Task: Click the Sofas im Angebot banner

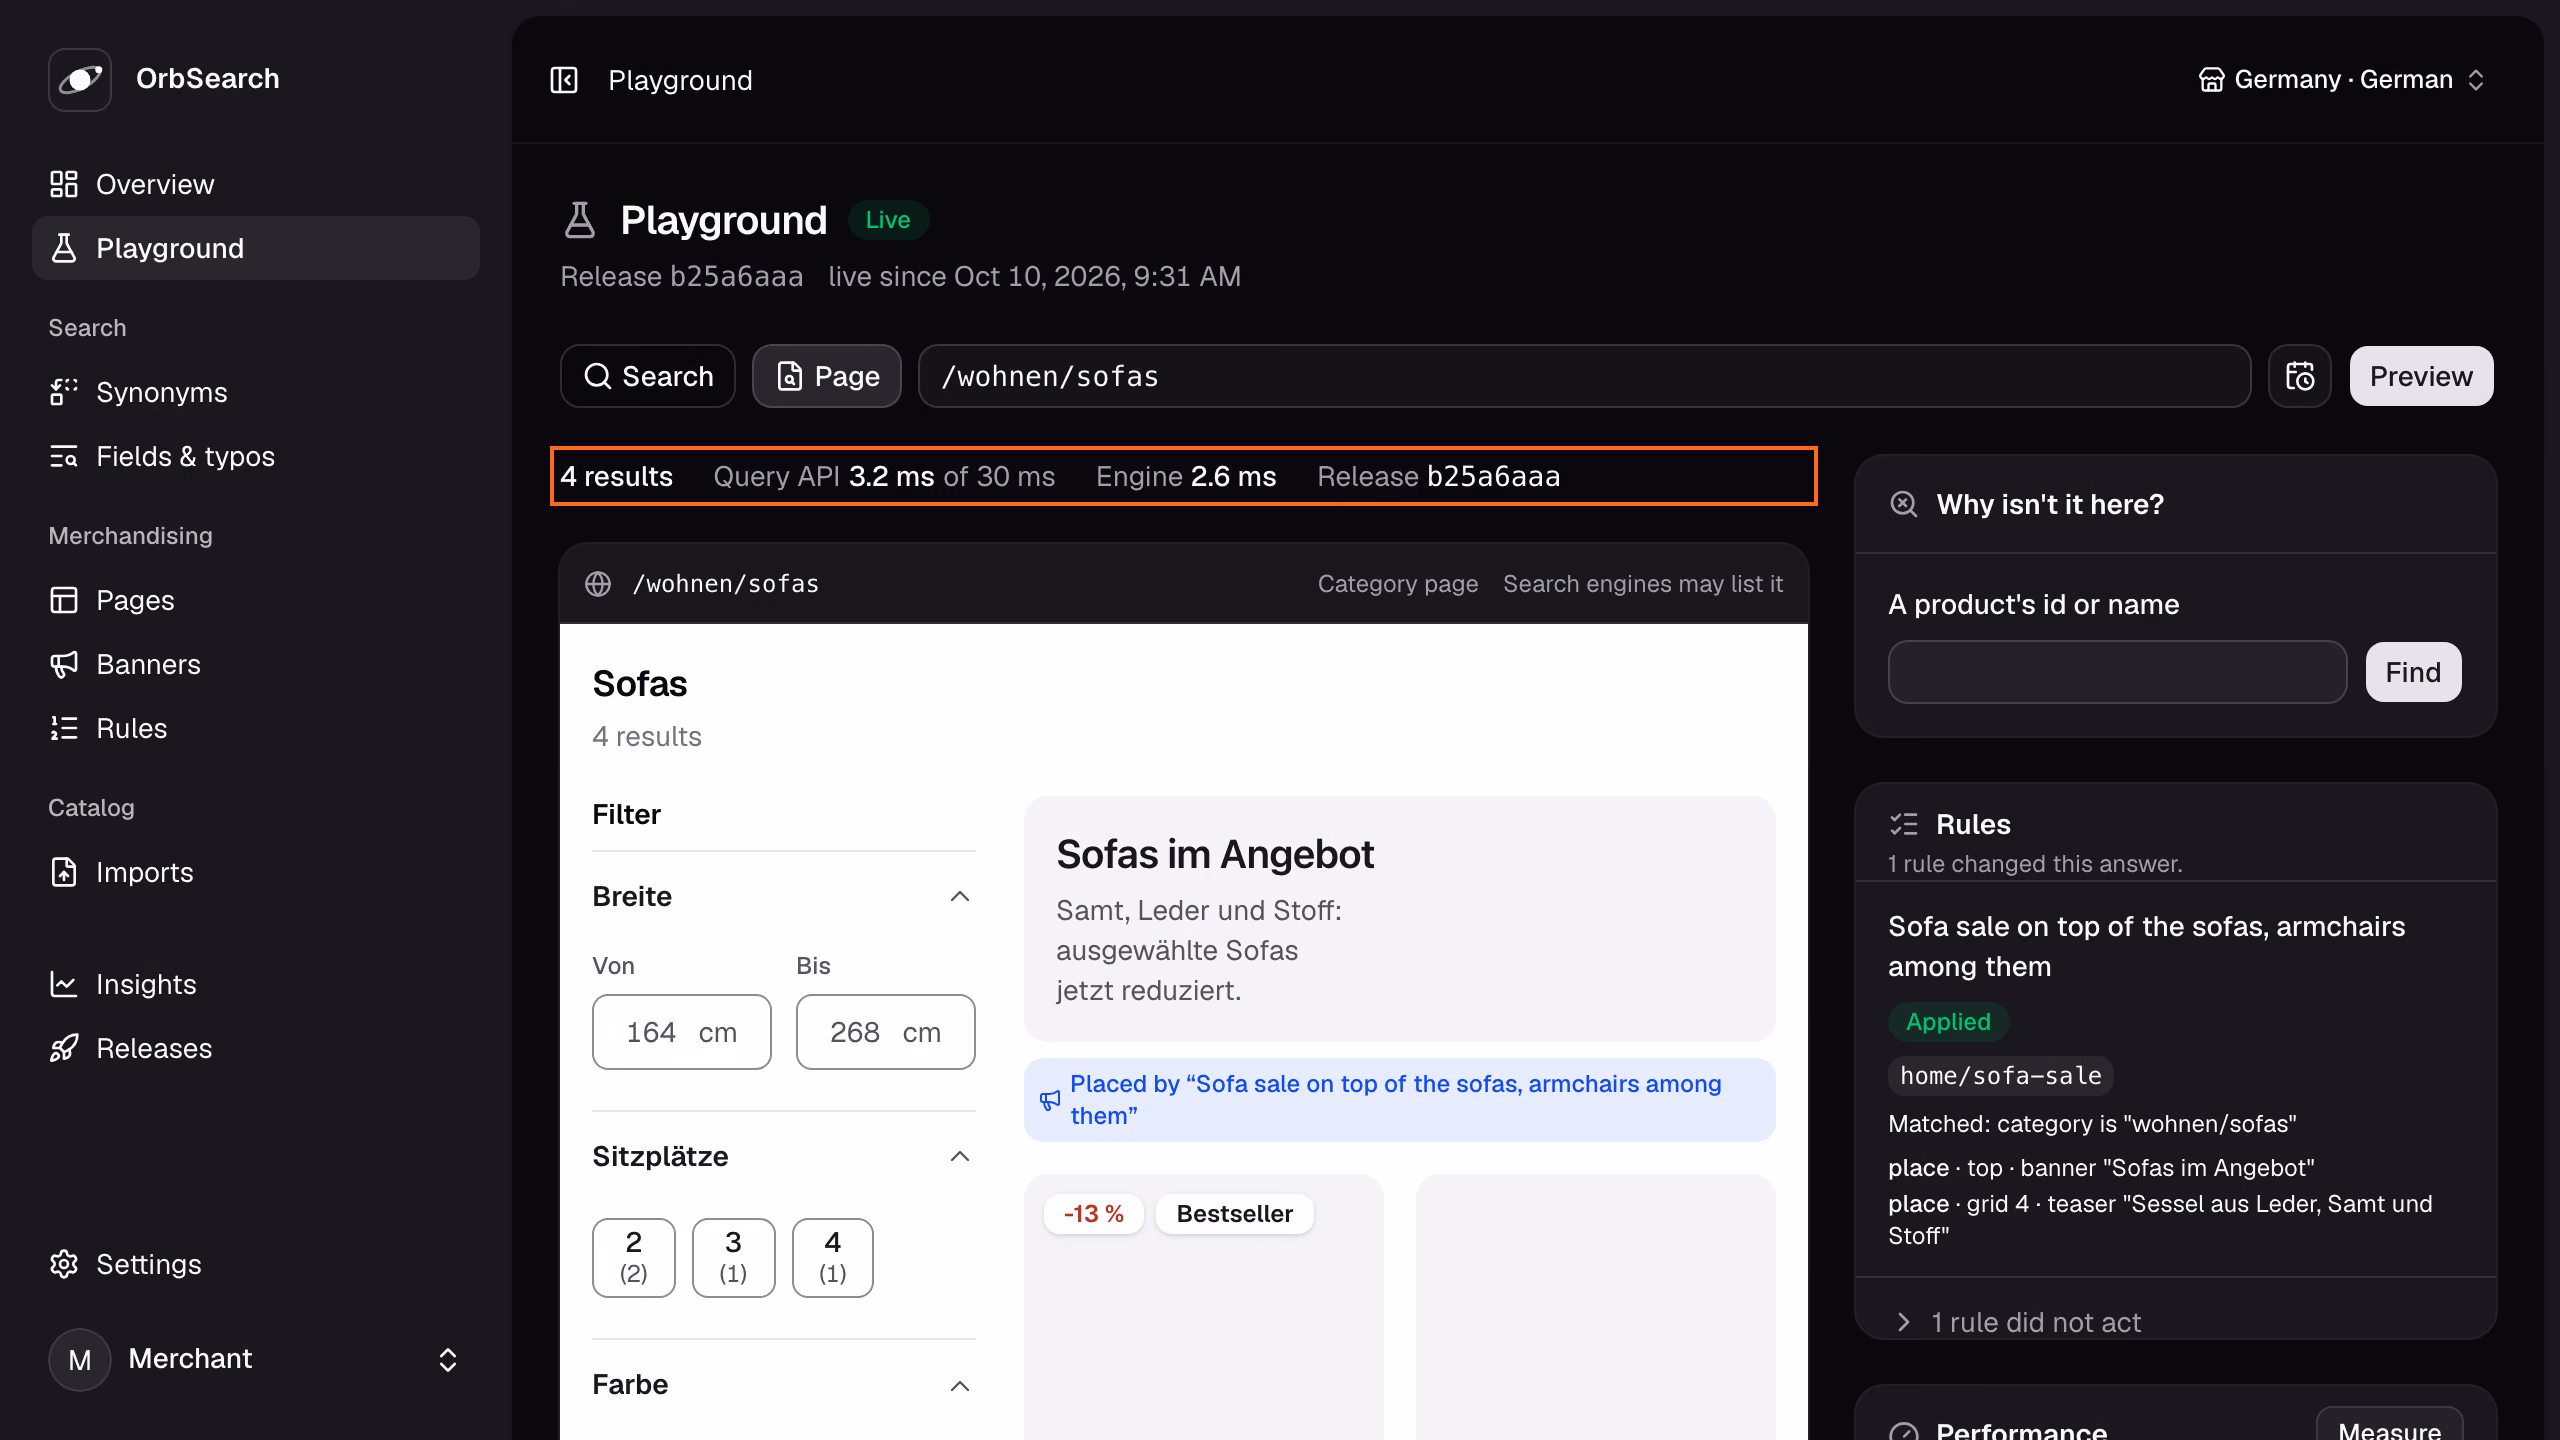Action: [x=1400, y=919]
